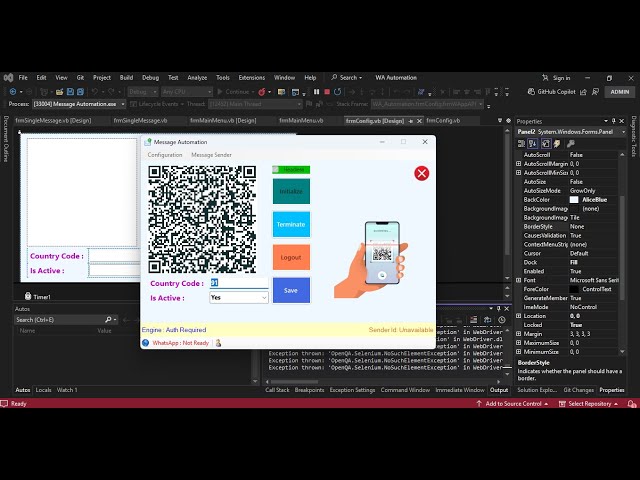Open the Configuration menu in Message Automation
The height and width of the screenshot is (480, 640).
(x=165, y=155)
